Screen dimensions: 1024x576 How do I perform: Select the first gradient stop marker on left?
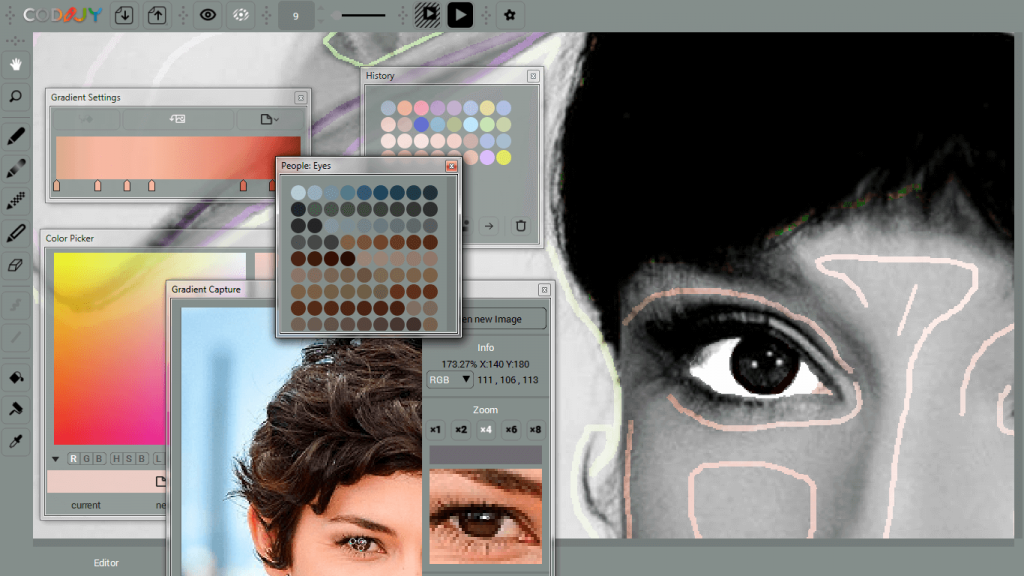pyautogui.click(x=57, y=186)
